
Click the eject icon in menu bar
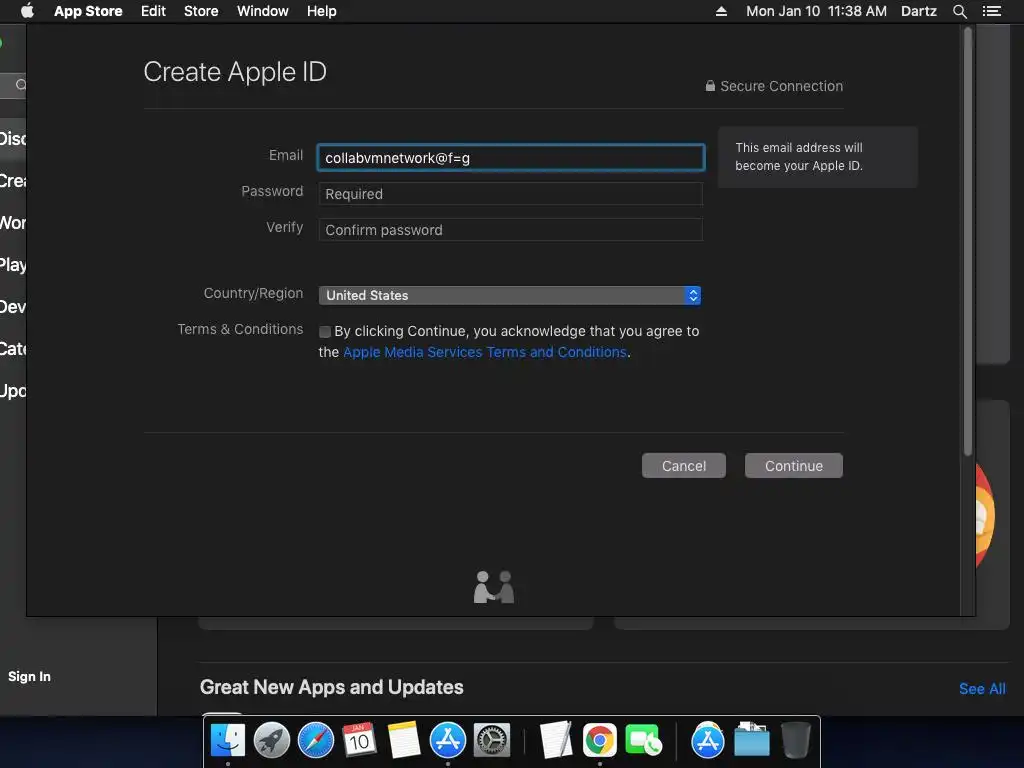(x=721, y=11)
